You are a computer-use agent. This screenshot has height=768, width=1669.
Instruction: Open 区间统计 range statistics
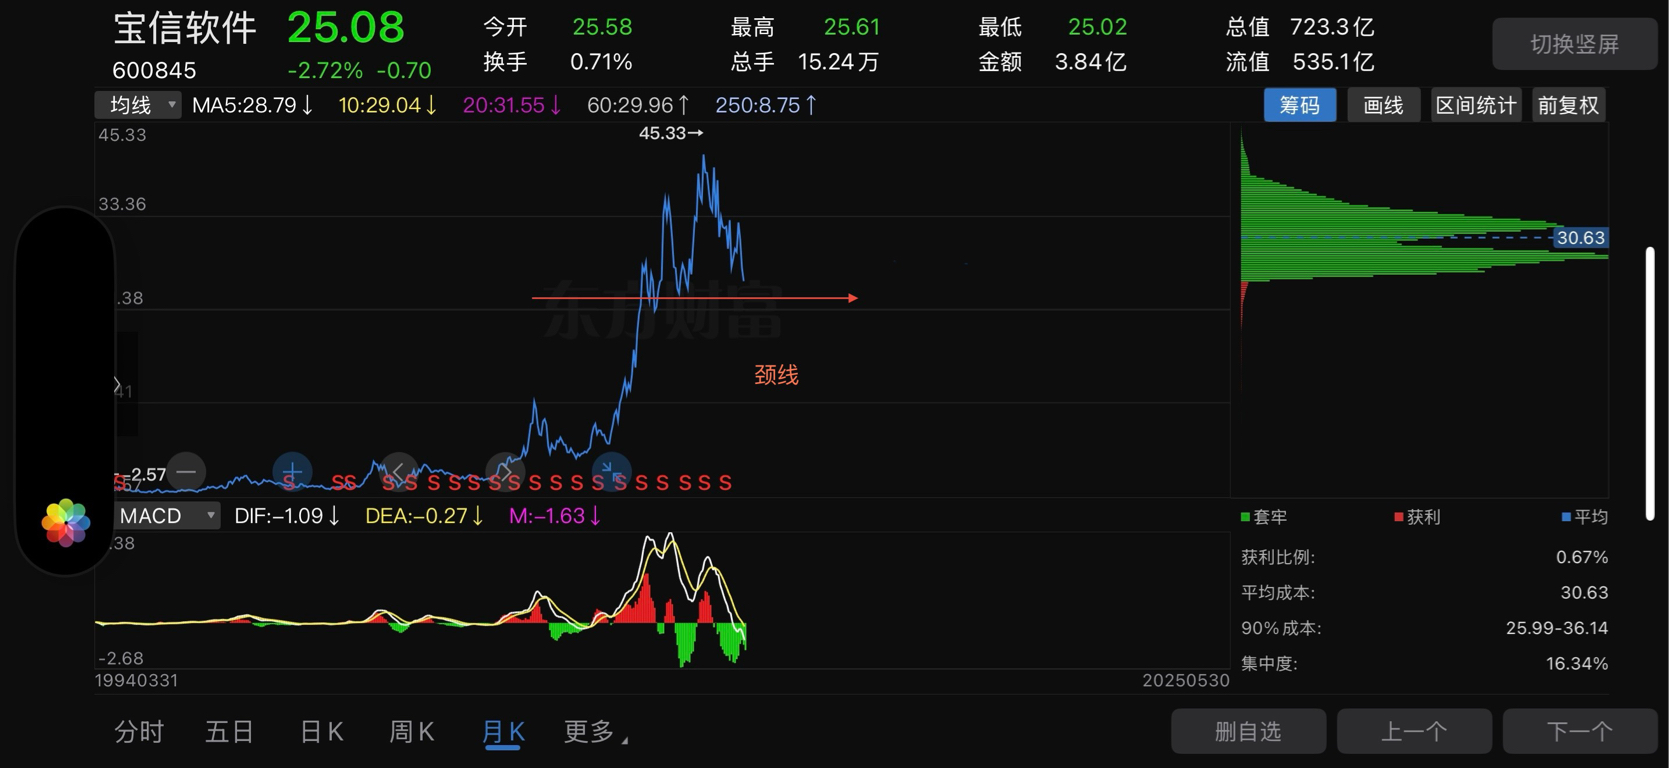point(1476,105)
